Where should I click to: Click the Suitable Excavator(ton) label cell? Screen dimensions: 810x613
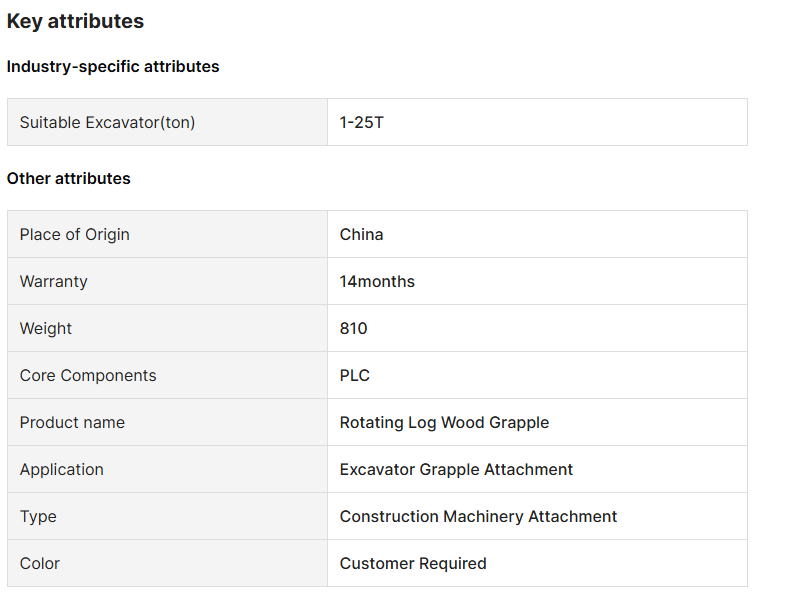click(x=107, y=123)
